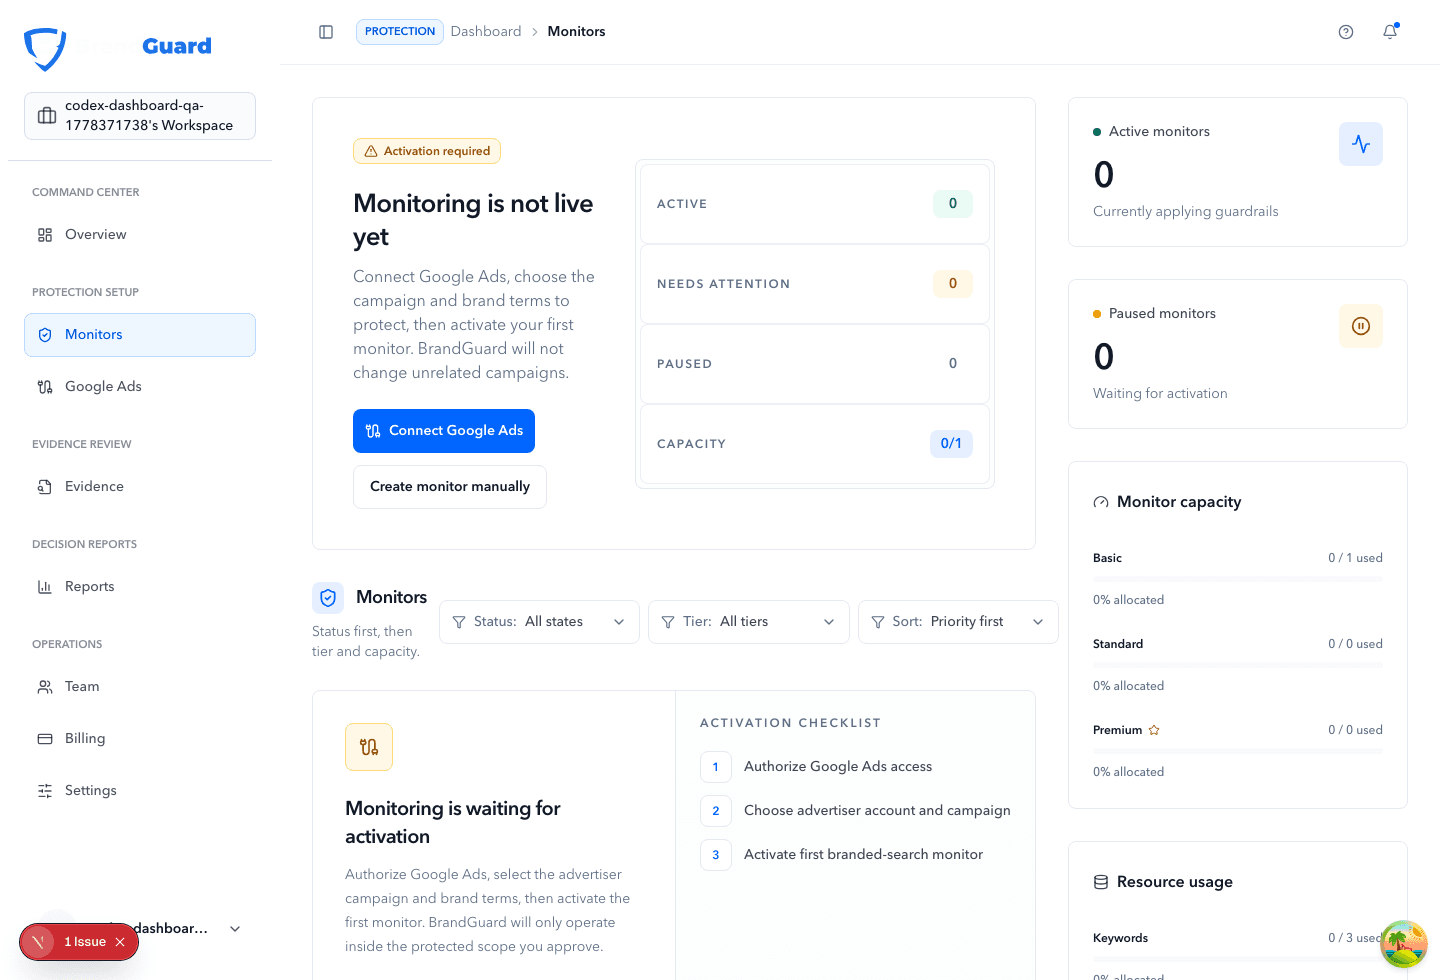Click the Active monitors pulse icon
This screenshot has width=1440, height=980.
pos(1361,144)
